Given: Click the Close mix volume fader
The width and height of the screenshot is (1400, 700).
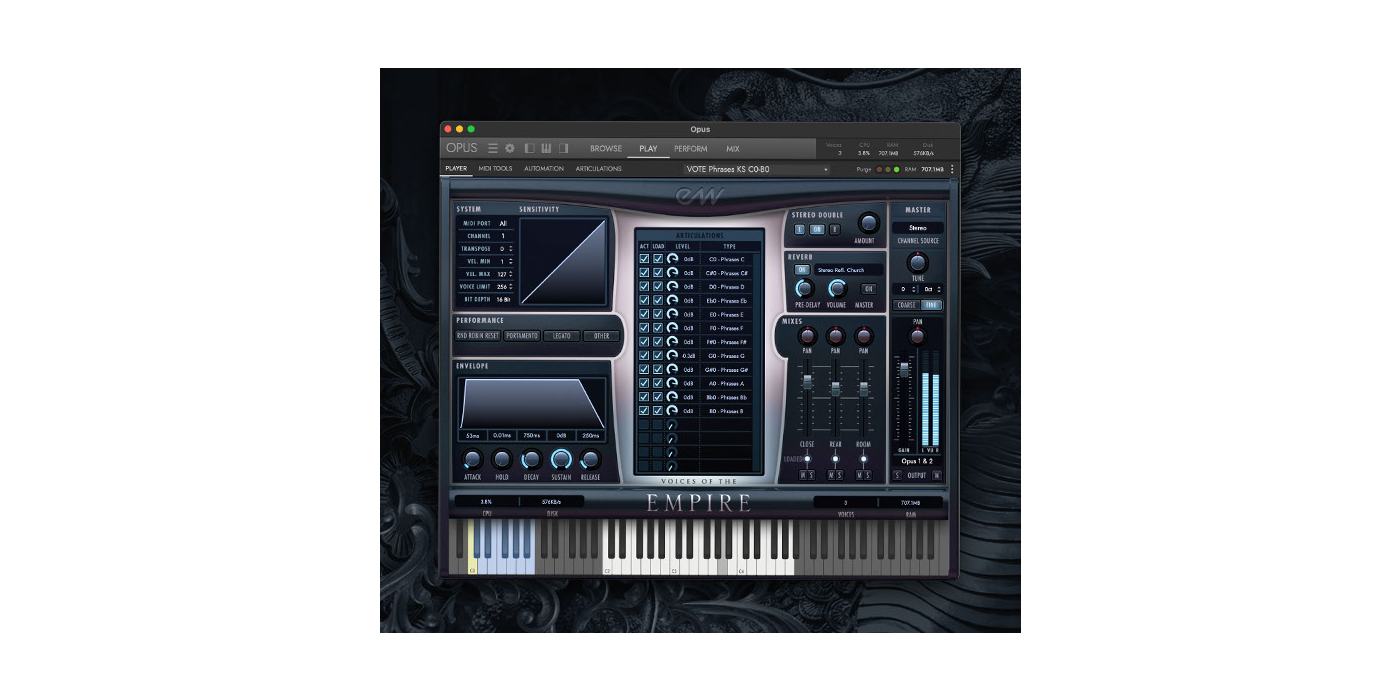Looking at the screenshot, I should pyautogui.click(x=807, y=382).
